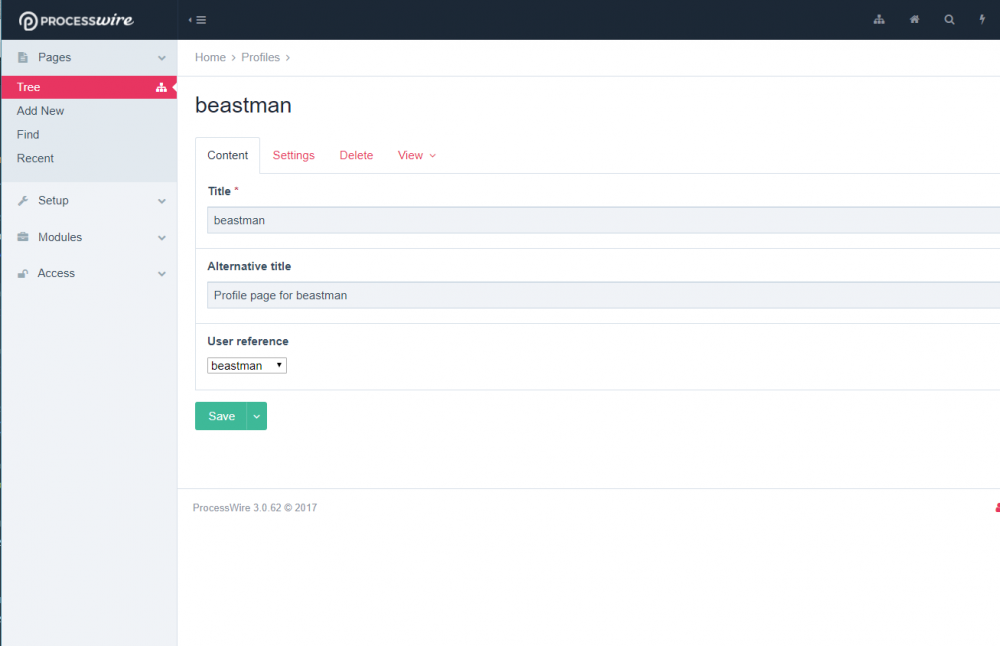Open the Delete tab
Viewport: 1000px width, 646px height.
[356, 156]
